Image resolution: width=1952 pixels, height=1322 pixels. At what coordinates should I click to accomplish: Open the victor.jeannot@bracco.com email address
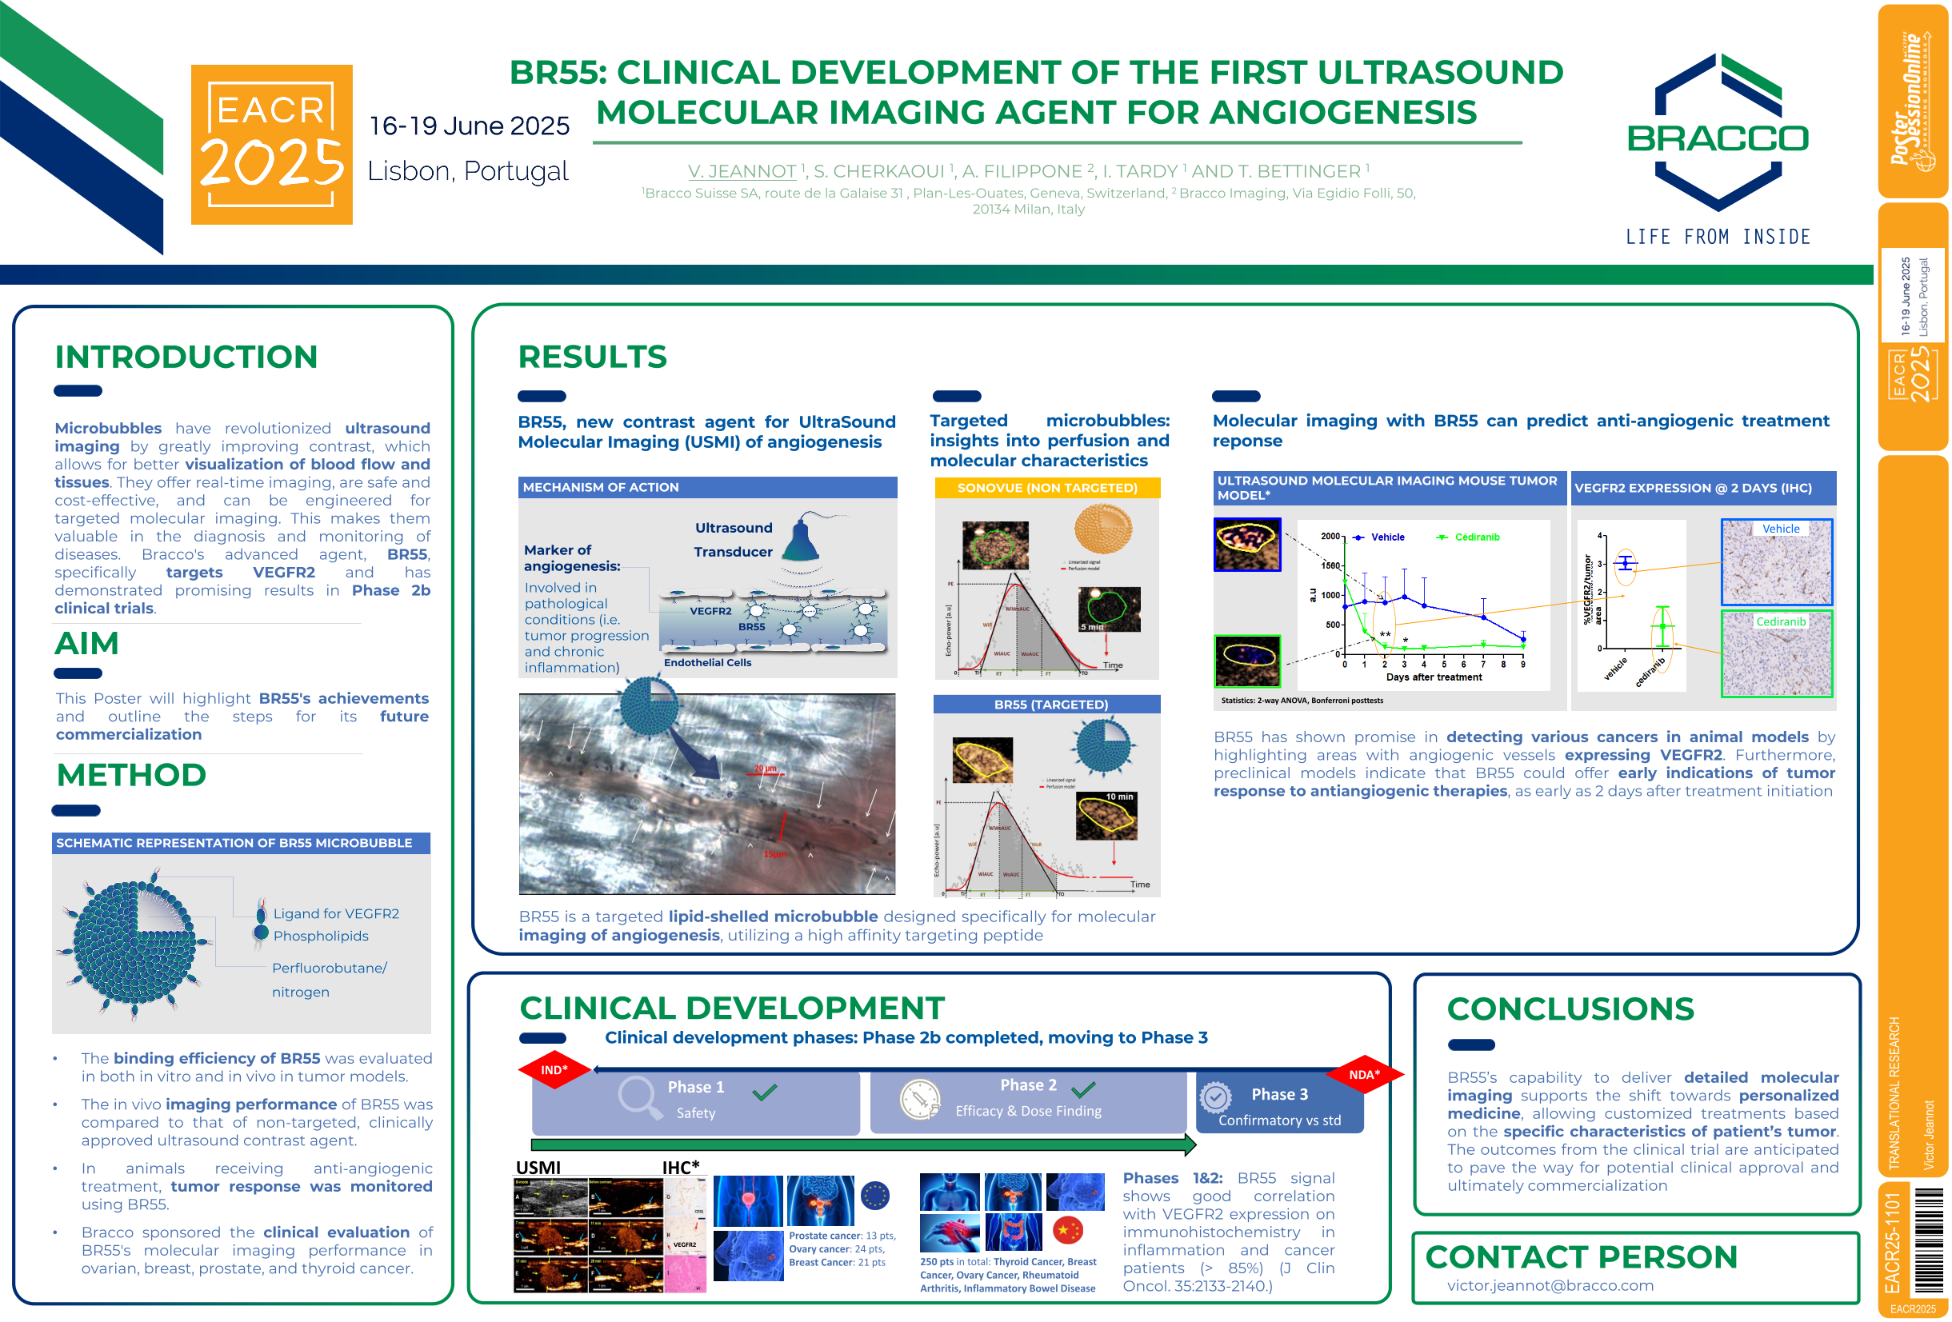(x=1550, y=1286)
